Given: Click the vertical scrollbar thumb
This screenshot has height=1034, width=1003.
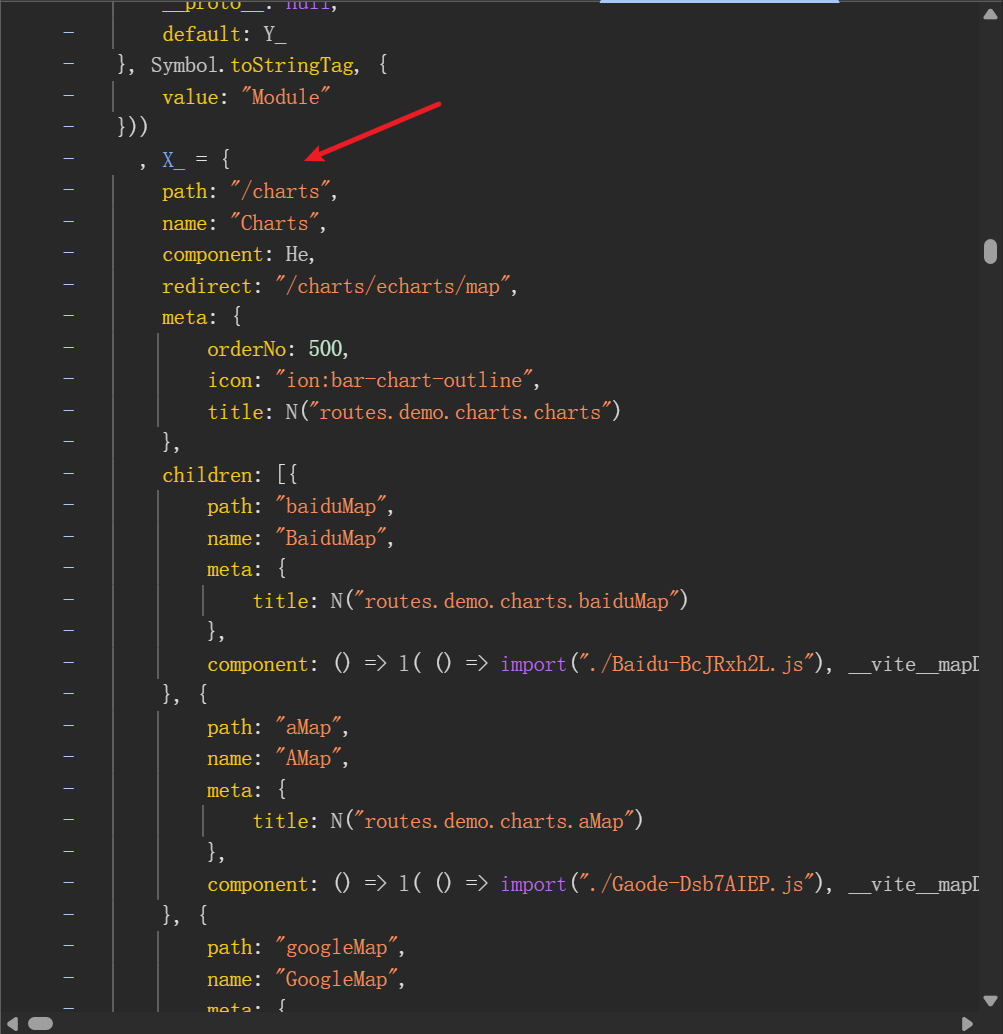Looking at the screenshot, I should 990,250.
